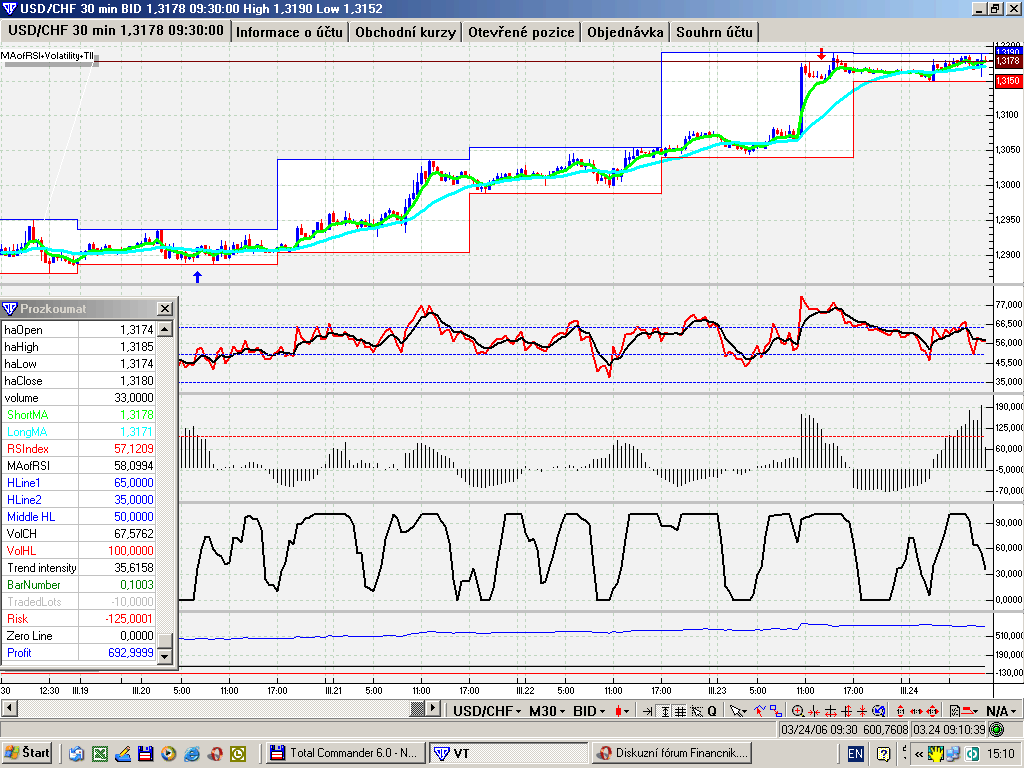The height and width of the screenshot is (768, 1024).
Task: Click the compress vertical axis icon
Action: click(863, 711)
